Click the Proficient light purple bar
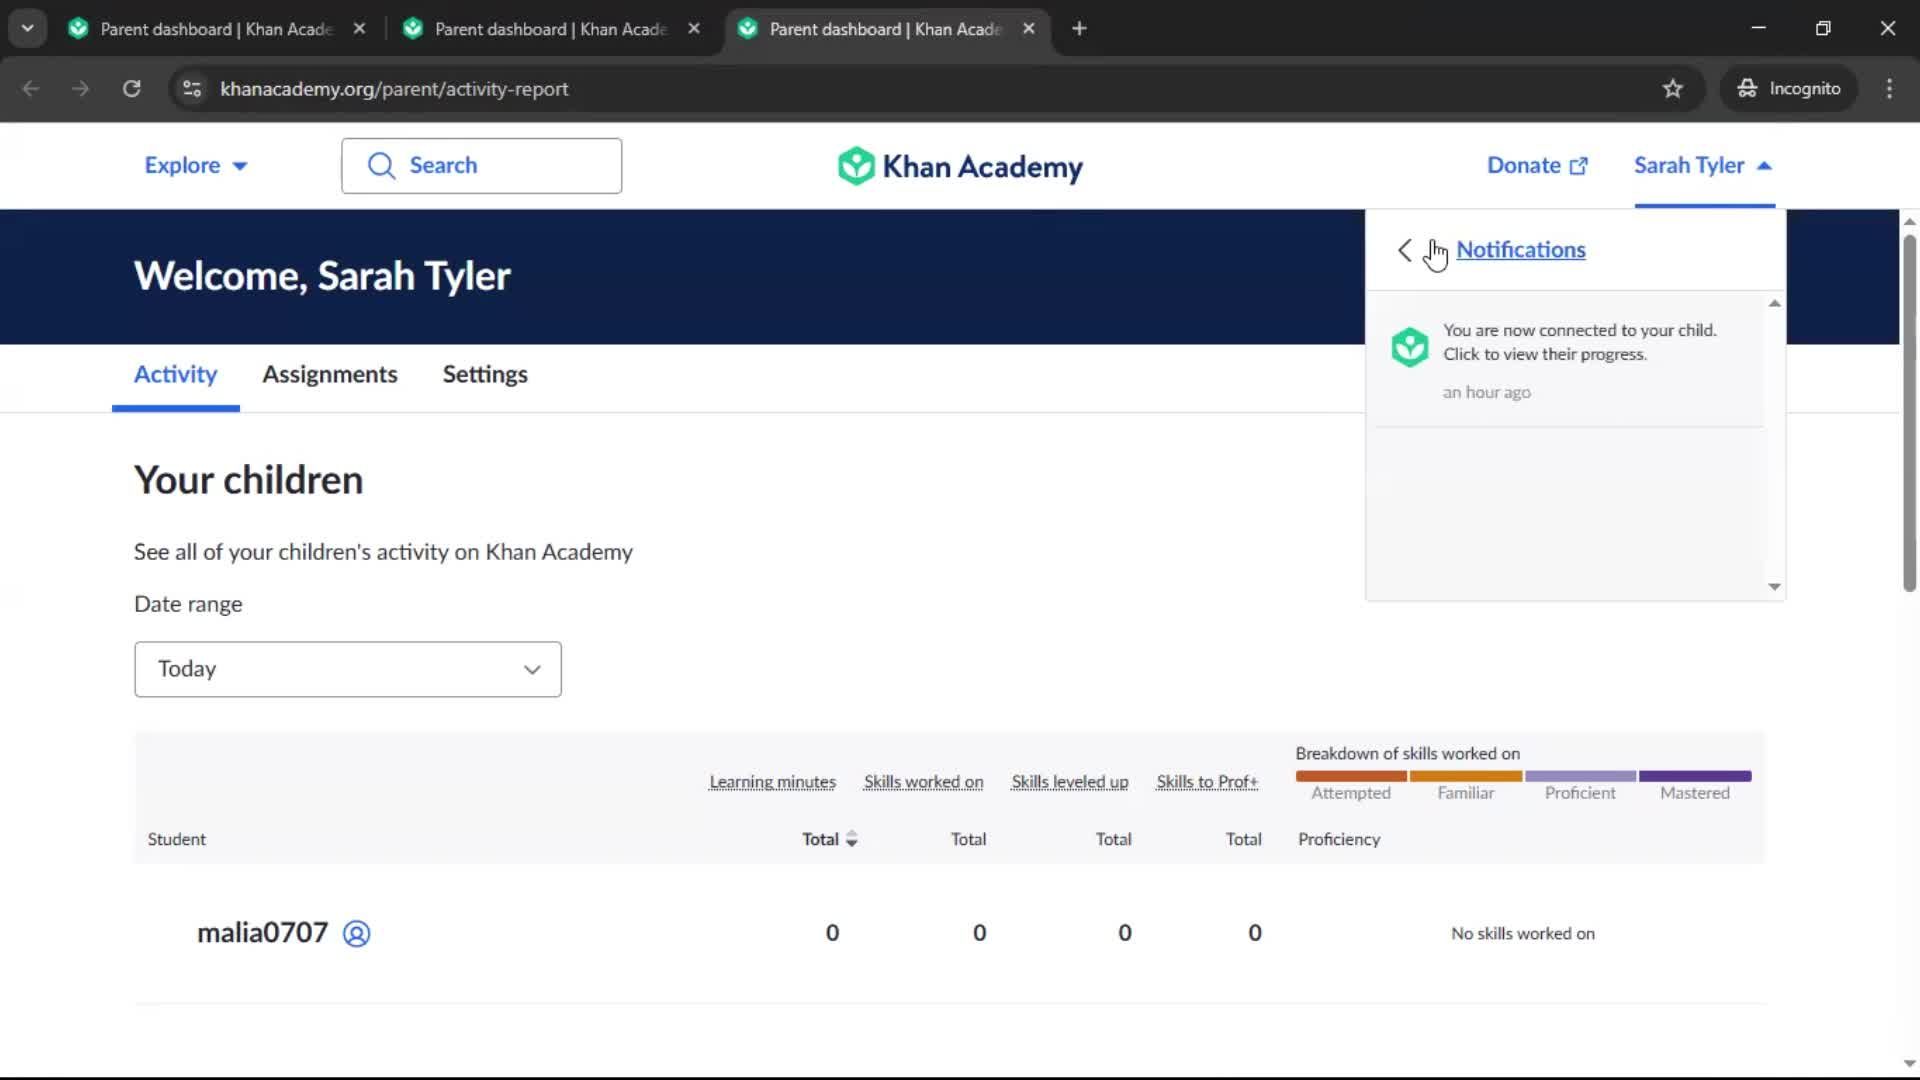The image size is (1920, 1080). pyautogui.click(x=1580, y=776)
